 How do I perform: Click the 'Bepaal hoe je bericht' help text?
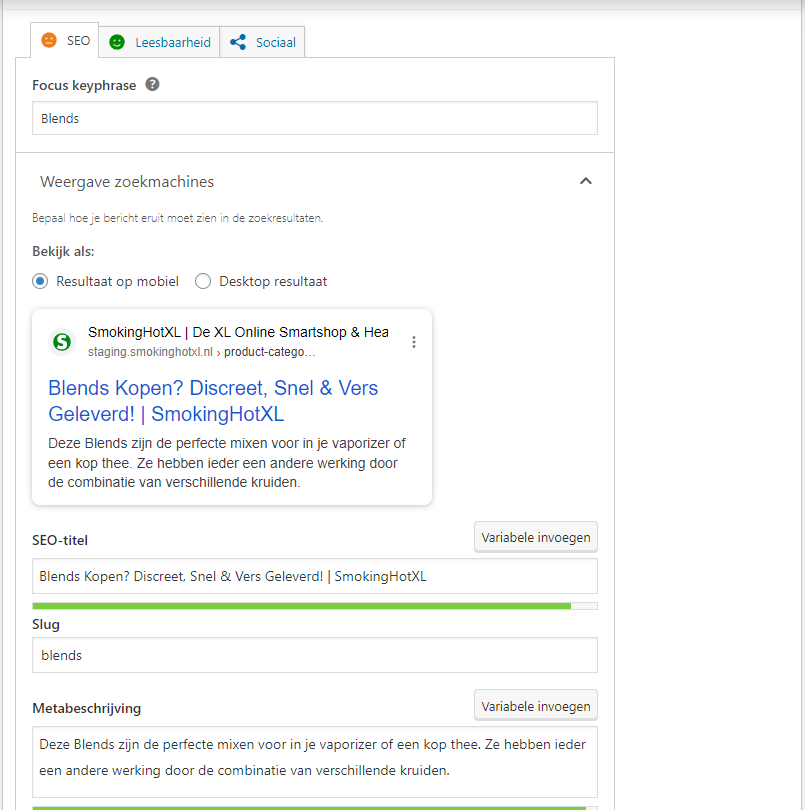[178, 218]
